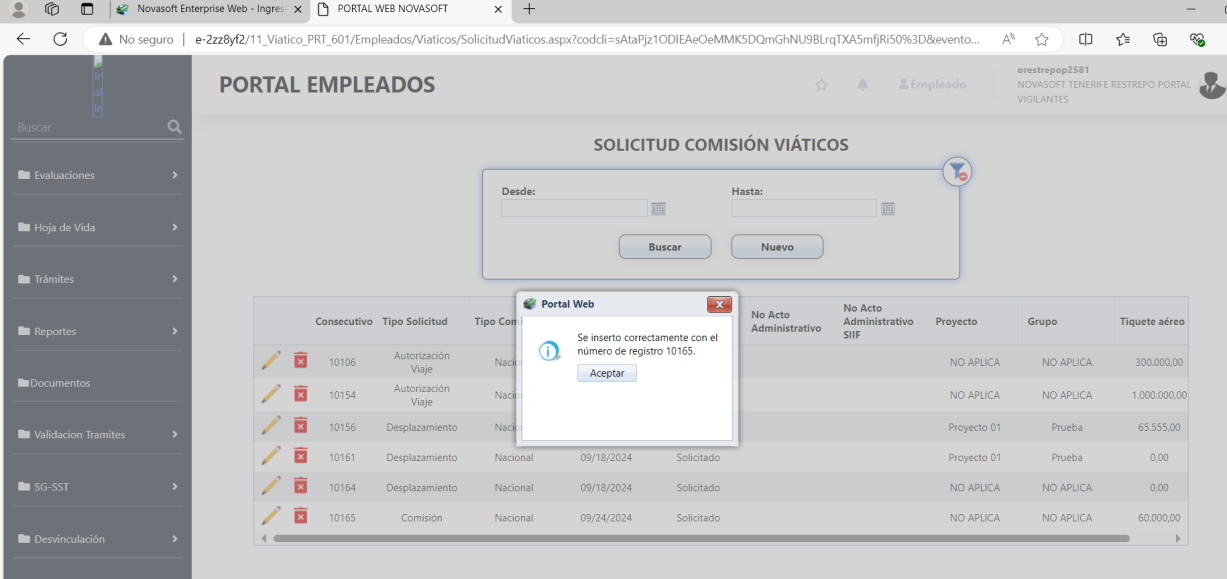The image size is (1227, 579).
Task: Click the Nuevo button
Action: 777,247
